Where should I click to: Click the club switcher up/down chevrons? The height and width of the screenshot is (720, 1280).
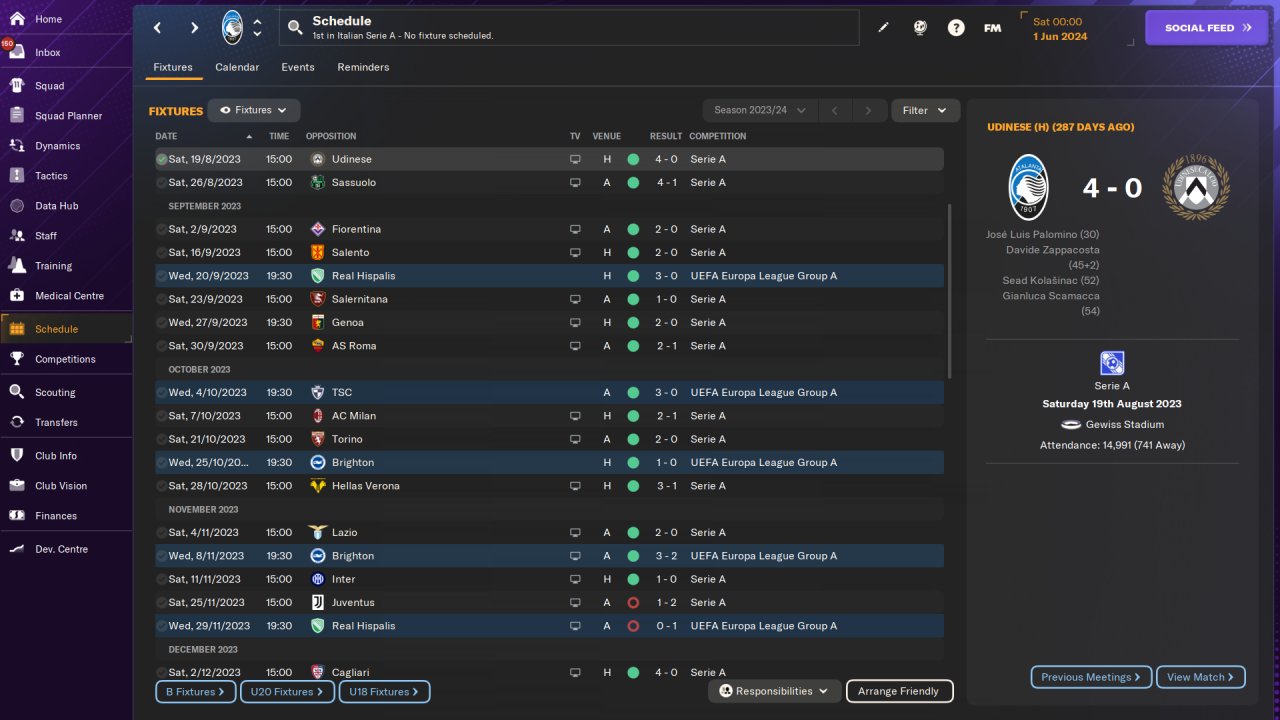(x=257, y=28)
